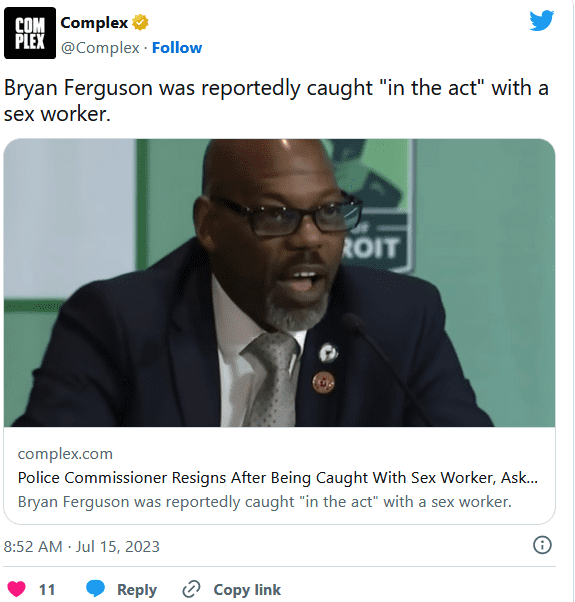This screenshot has width=575, height=602.
Task: Open the tweet info circle icon
Action: tap(542, 545)
